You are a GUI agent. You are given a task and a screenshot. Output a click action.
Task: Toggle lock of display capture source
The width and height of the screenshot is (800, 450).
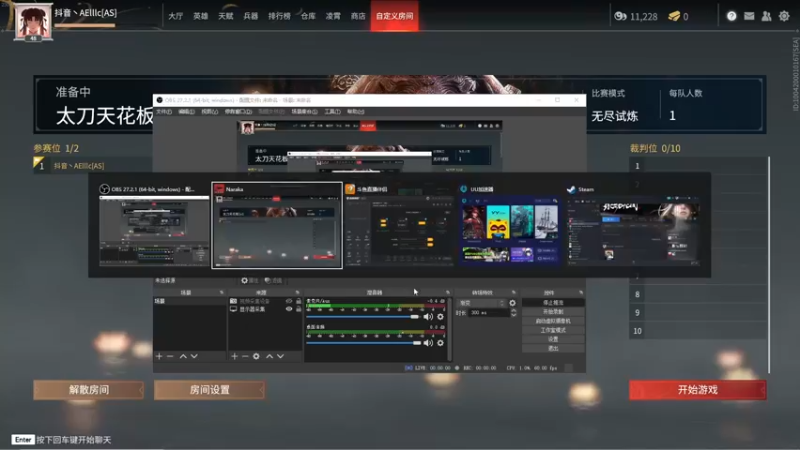(x=298, y=309)
